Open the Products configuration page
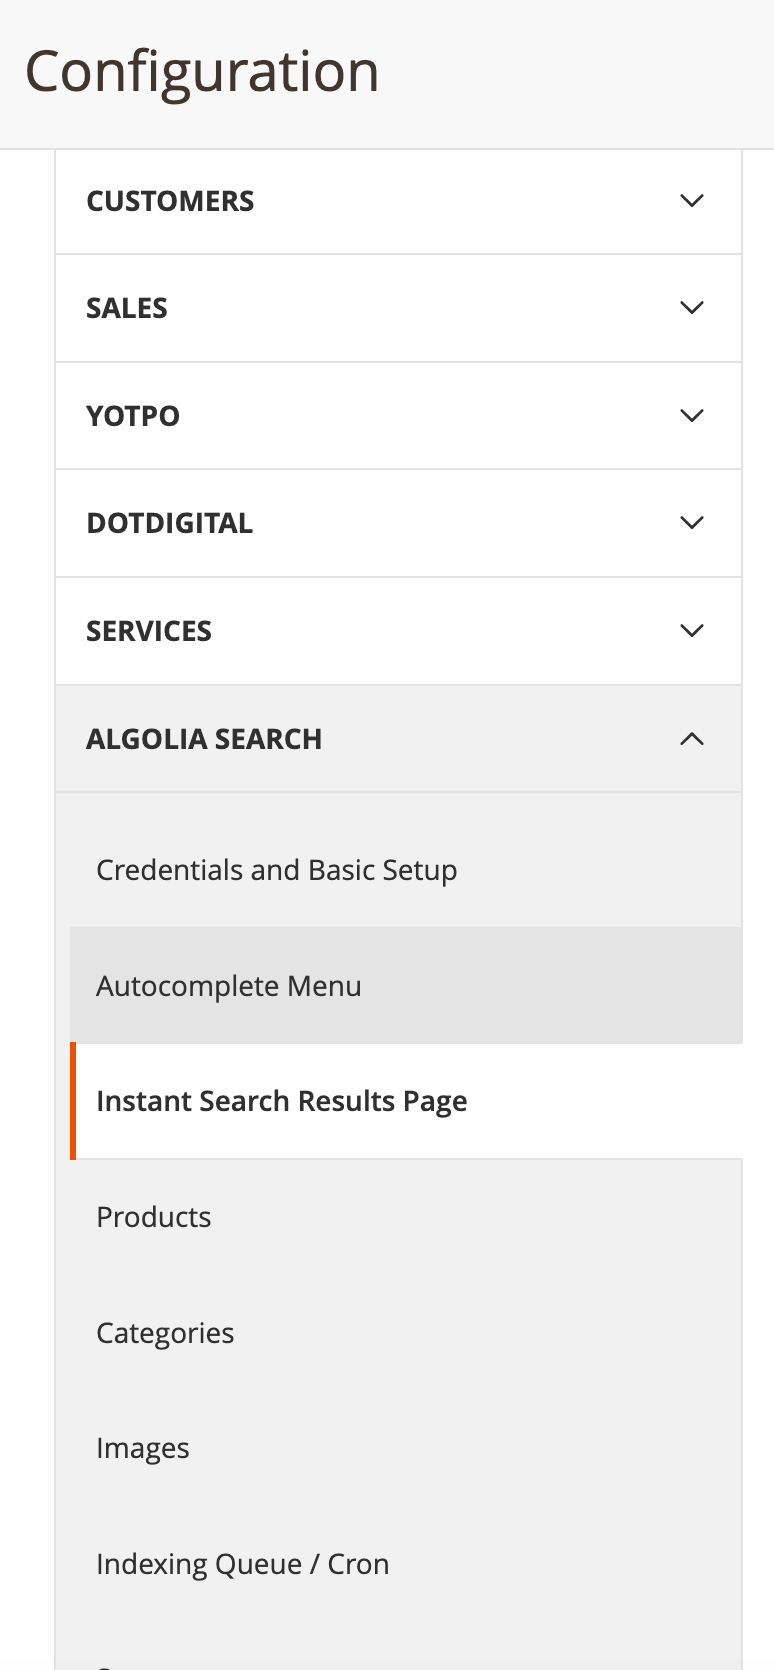774x1670 pixels. tap(153, 1217)
